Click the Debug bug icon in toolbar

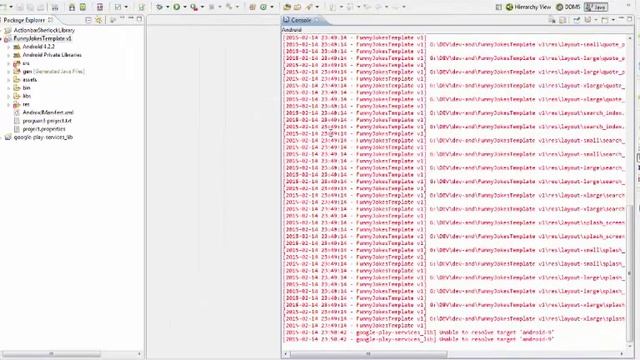tap(160, 7)
